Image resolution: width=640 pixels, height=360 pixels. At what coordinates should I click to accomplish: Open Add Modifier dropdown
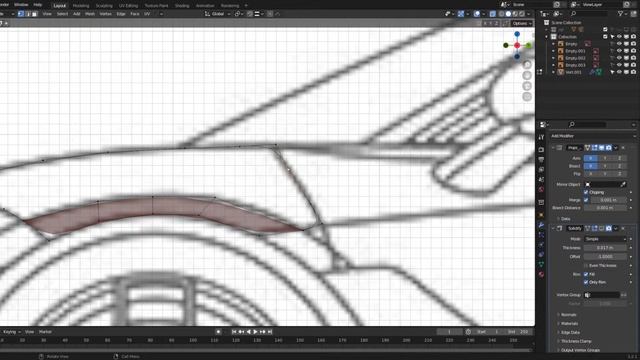(593, 136)
